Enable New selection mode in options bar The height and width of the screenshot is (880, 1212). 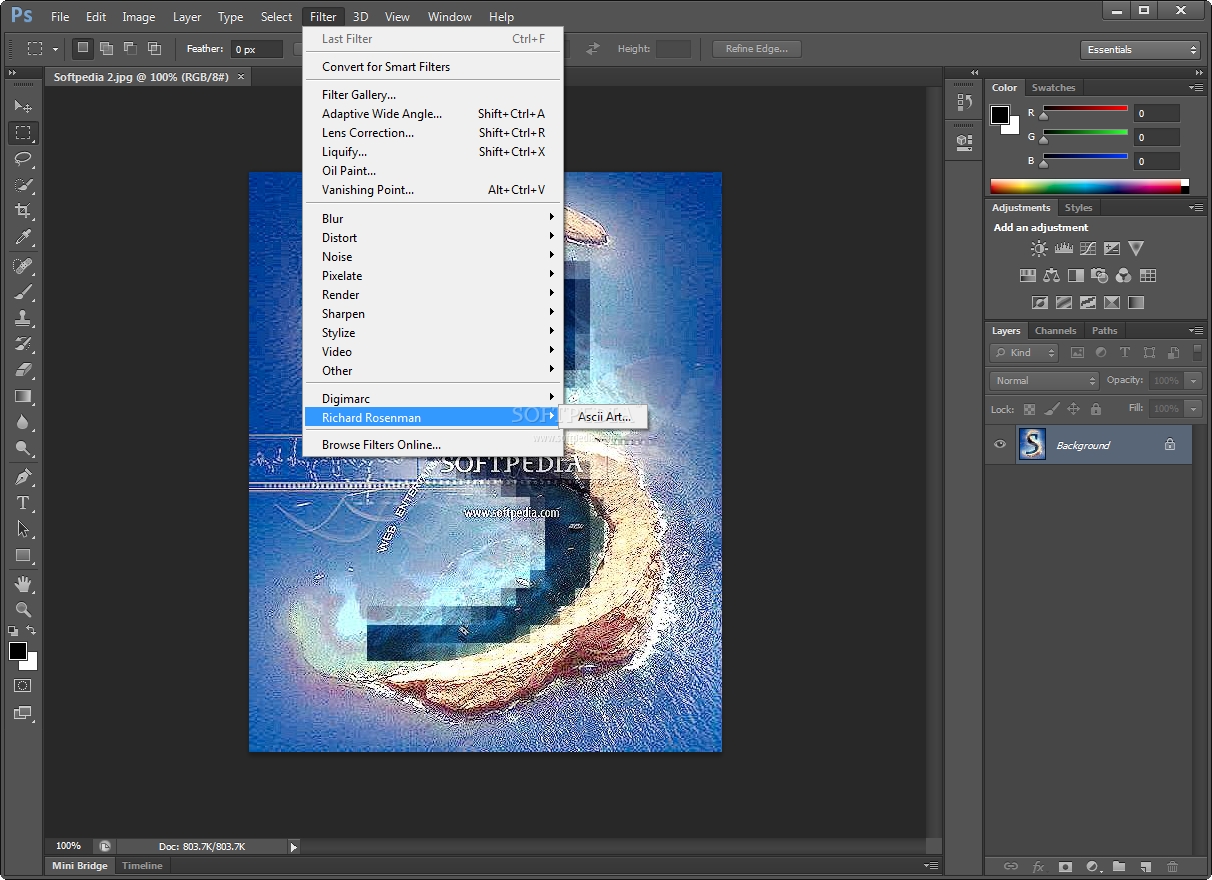tap(83, 48)
